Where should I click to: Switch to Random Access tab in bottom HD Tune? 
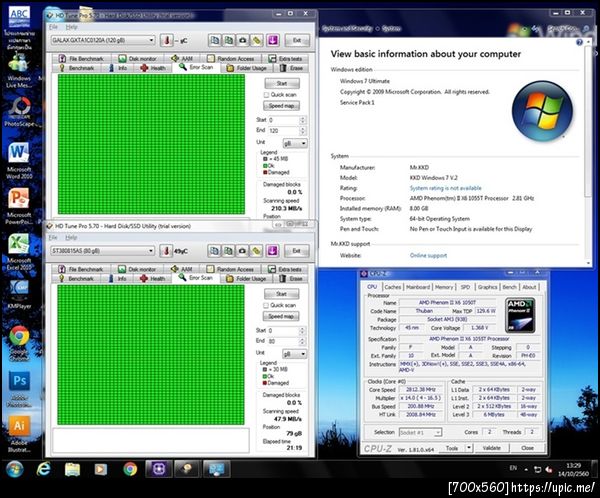click(x=231, y=269)
